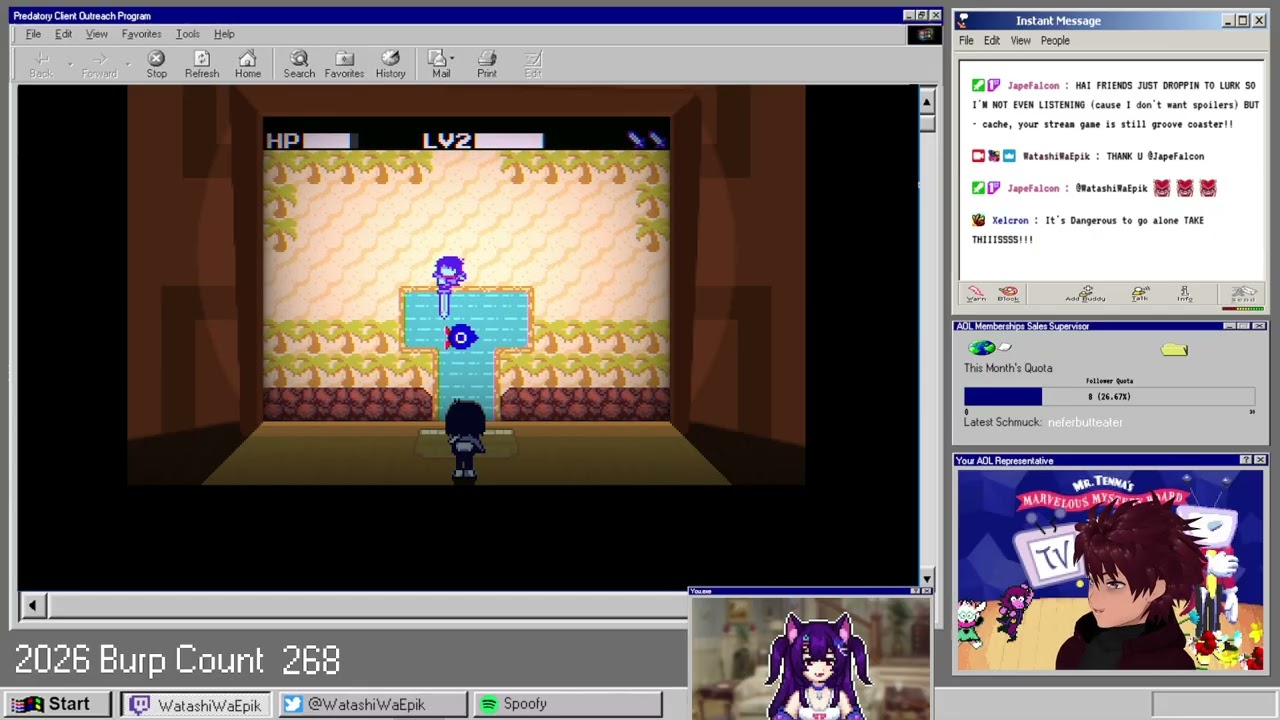The height and width of the screenshot is (720, 1280).
Task: Click the Twitch icon on the taskbar
Action: tap(140, 705)
